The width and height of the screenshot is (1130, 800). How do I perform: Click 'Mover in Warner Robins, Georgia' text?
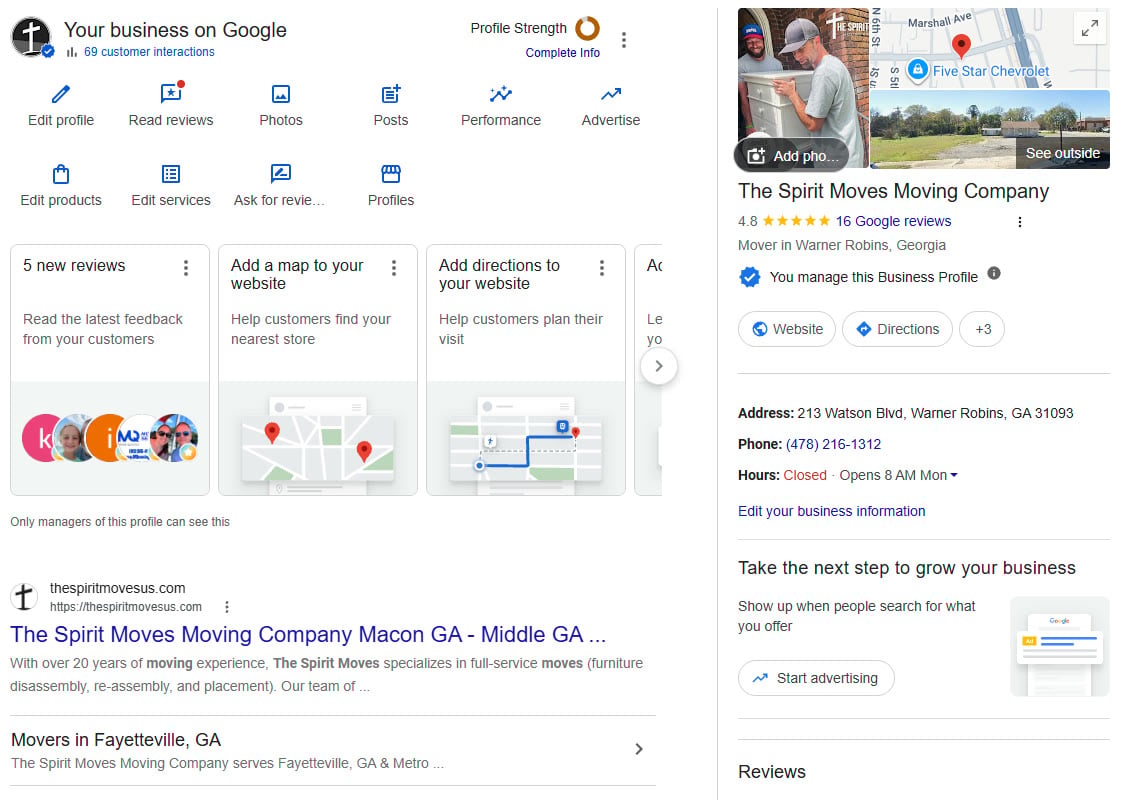tap(842, 245)
